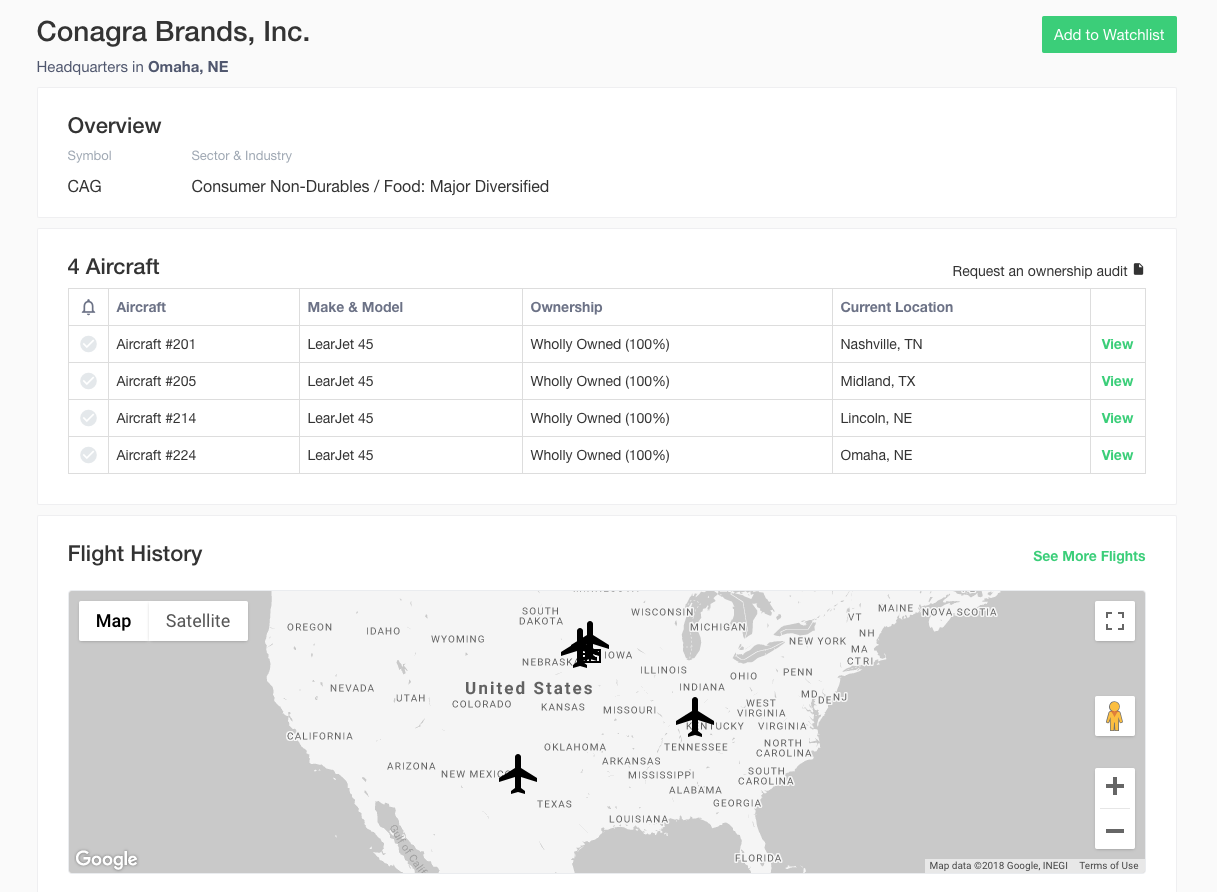The height and width of the screenshot is (892, 1217).
Task: Click Wholly Owned cell for Aircraft #214
Action: point(677,418)
